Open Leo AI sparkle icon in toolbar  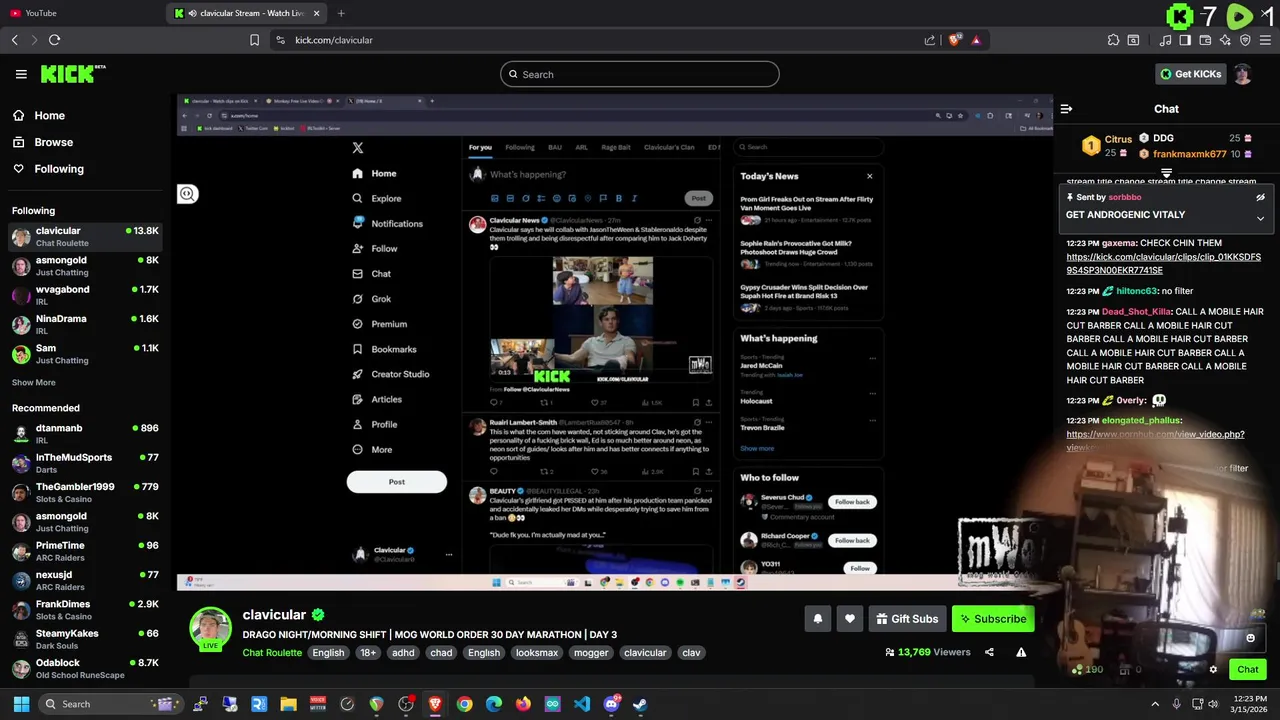(x=1225, y=40)
